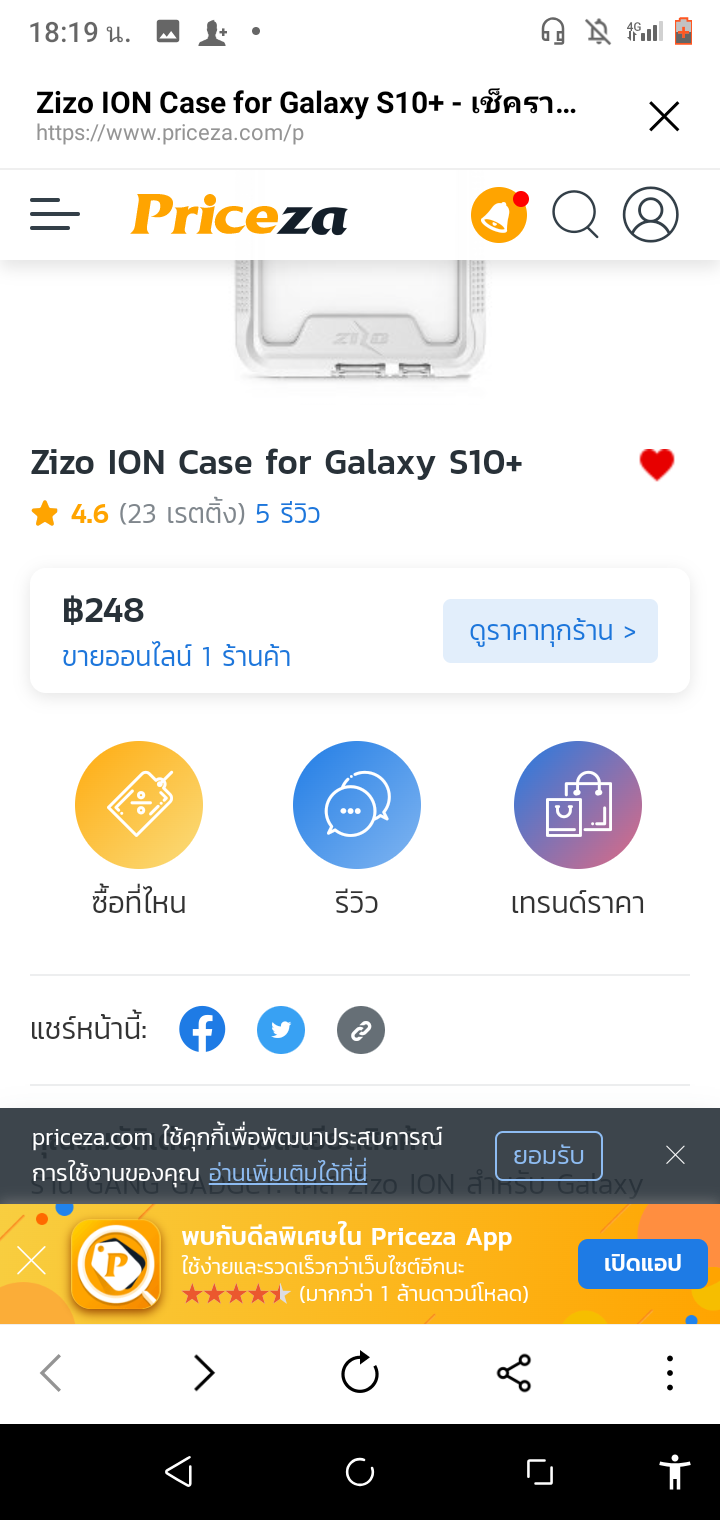Open the ซื้อที่ไหน where-to-buy icon
Image resolution: width=720 pixels, height=1520 pixels.
coord(139,805)
